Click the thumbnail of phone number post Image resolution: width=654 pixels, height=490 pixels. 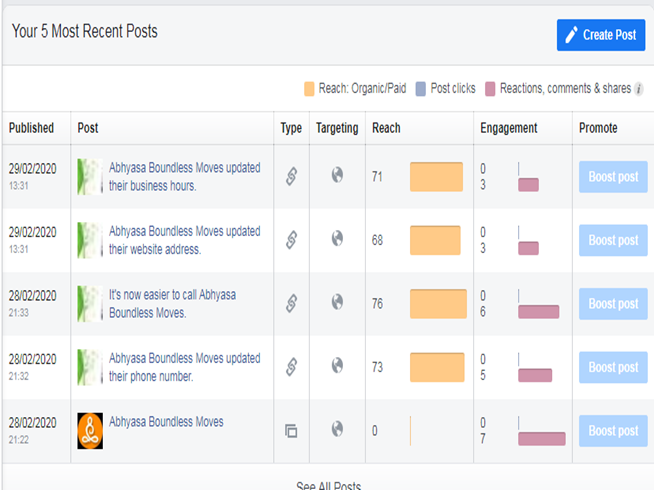click(x=90, y=367)
